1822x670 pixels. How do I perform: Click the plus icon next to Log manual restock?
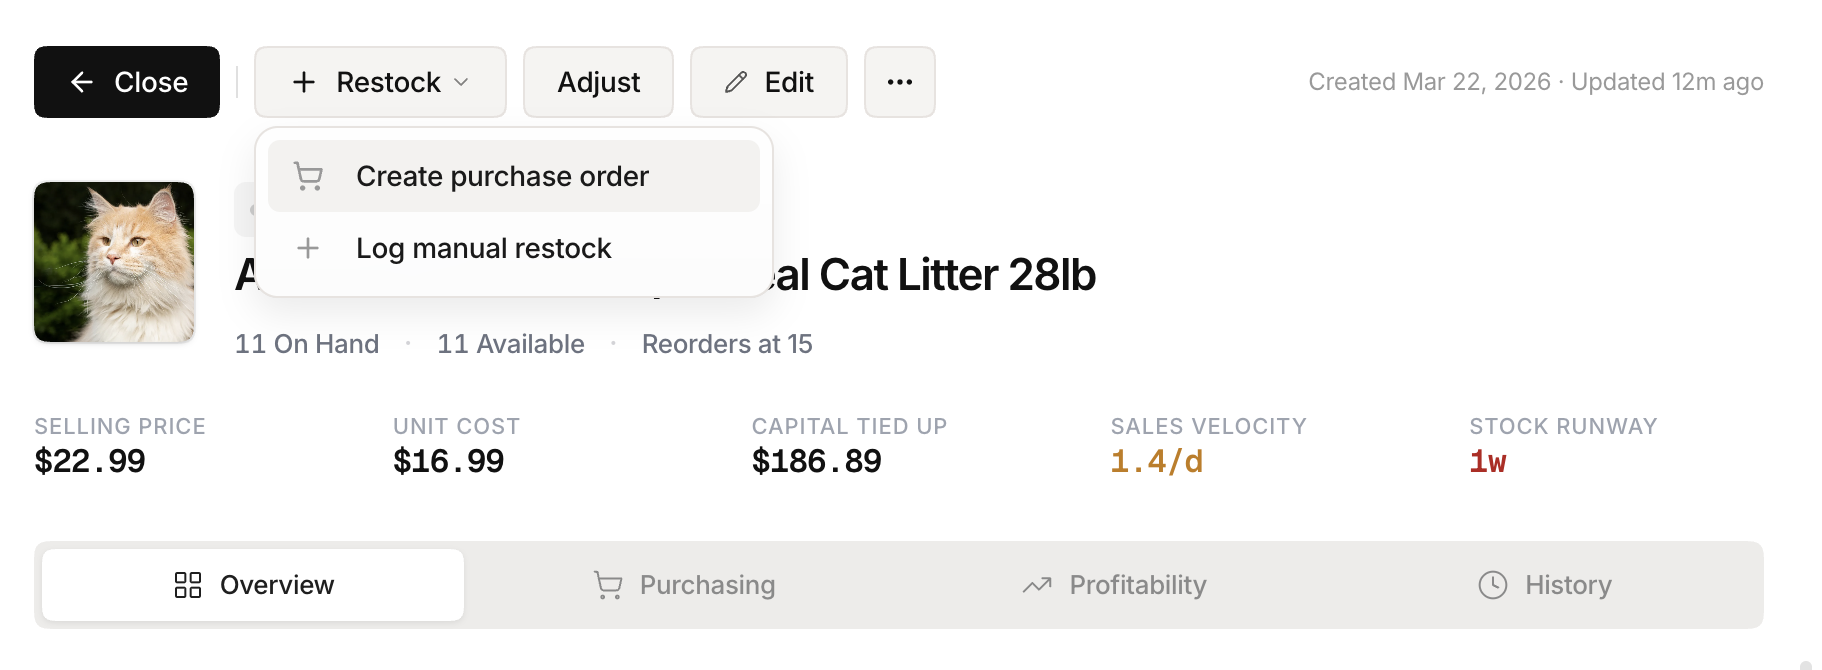[x=307, y=248]
